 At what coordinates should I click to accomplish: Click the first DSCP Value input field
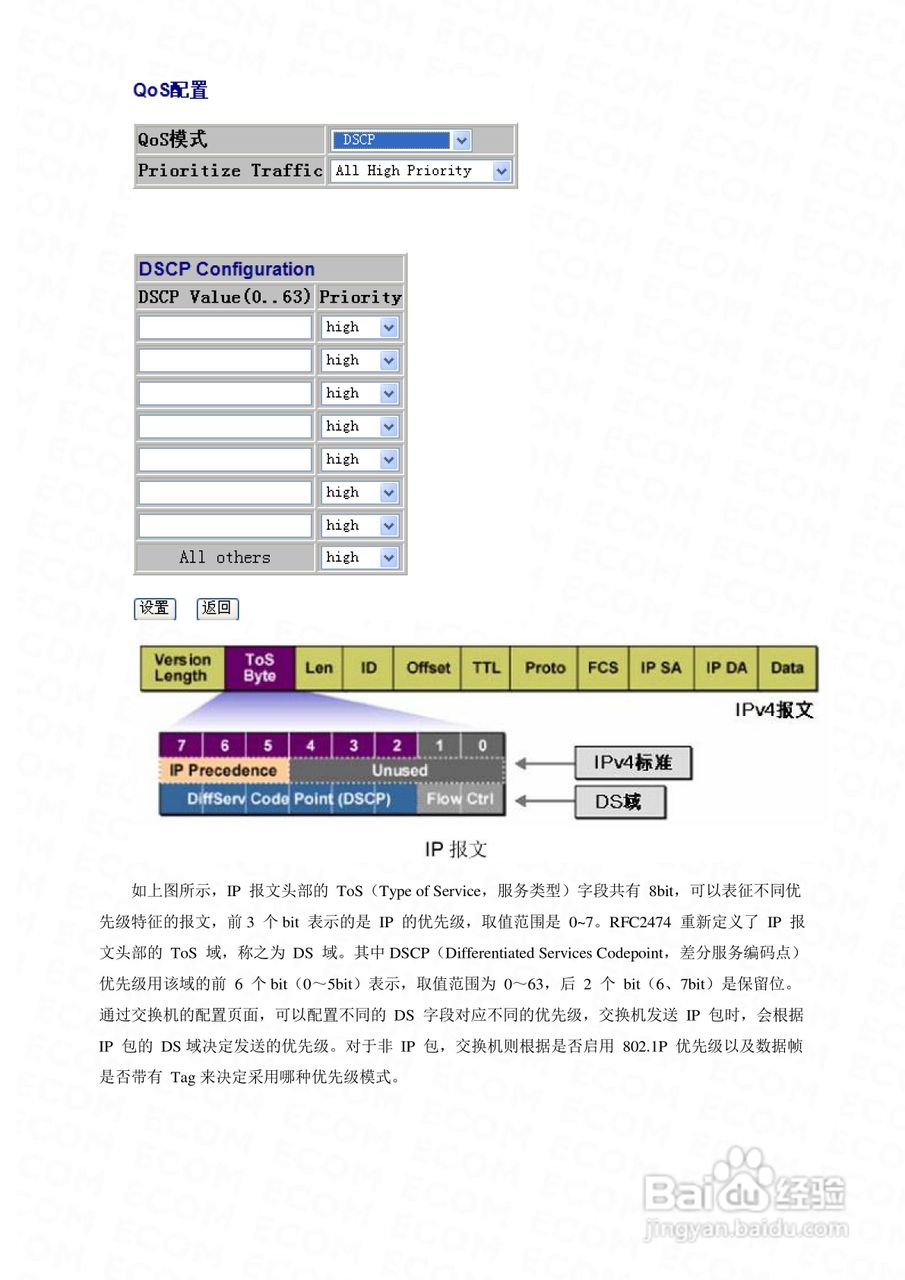(x=224, y=327)
